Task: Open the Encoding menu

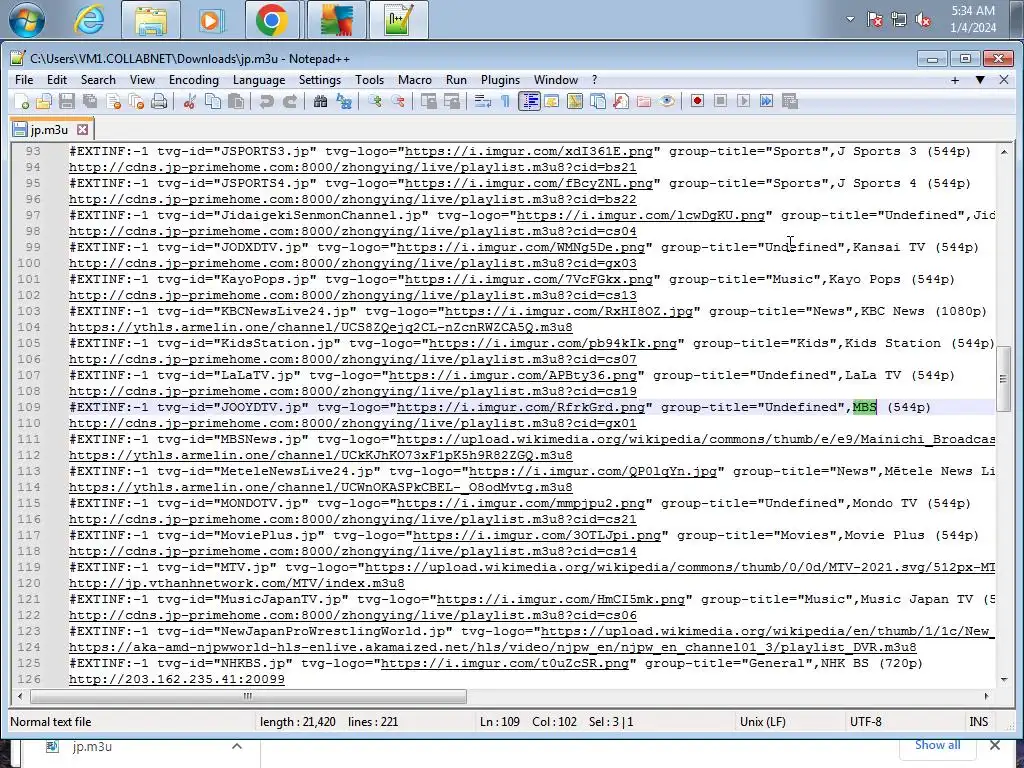Action: pos(194,80)
